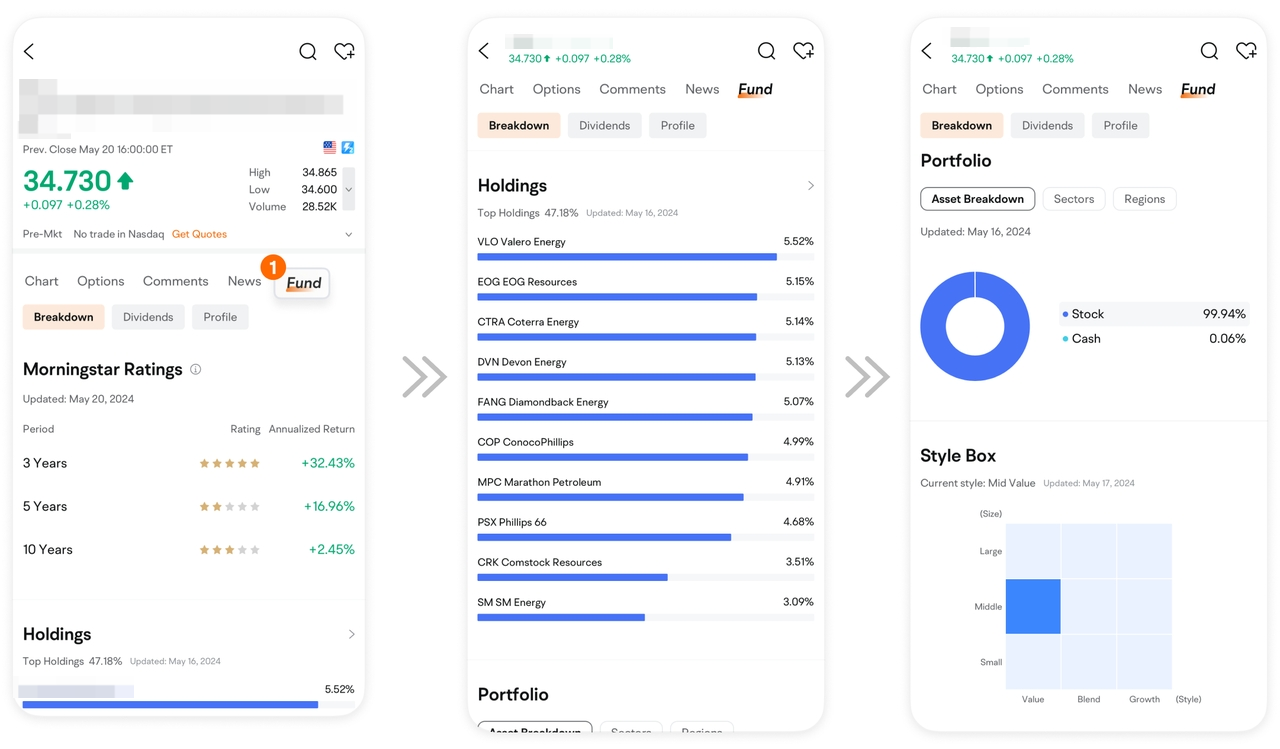Open the DVN Devon Energy holding
This screenshot has width=1280, height=749.
(x=646, y=369)
